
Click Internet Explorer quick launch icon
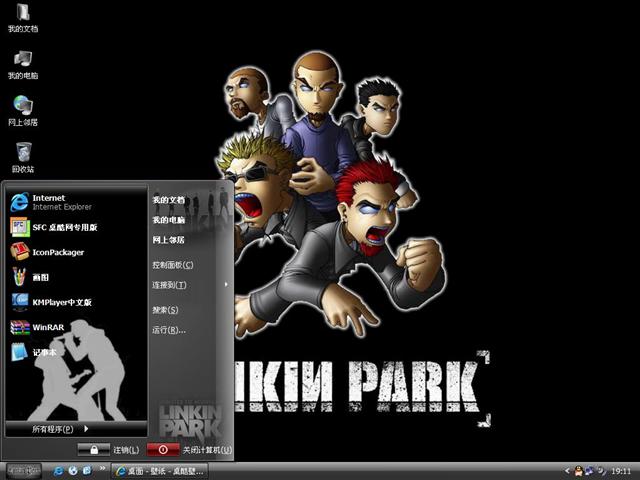59,471
